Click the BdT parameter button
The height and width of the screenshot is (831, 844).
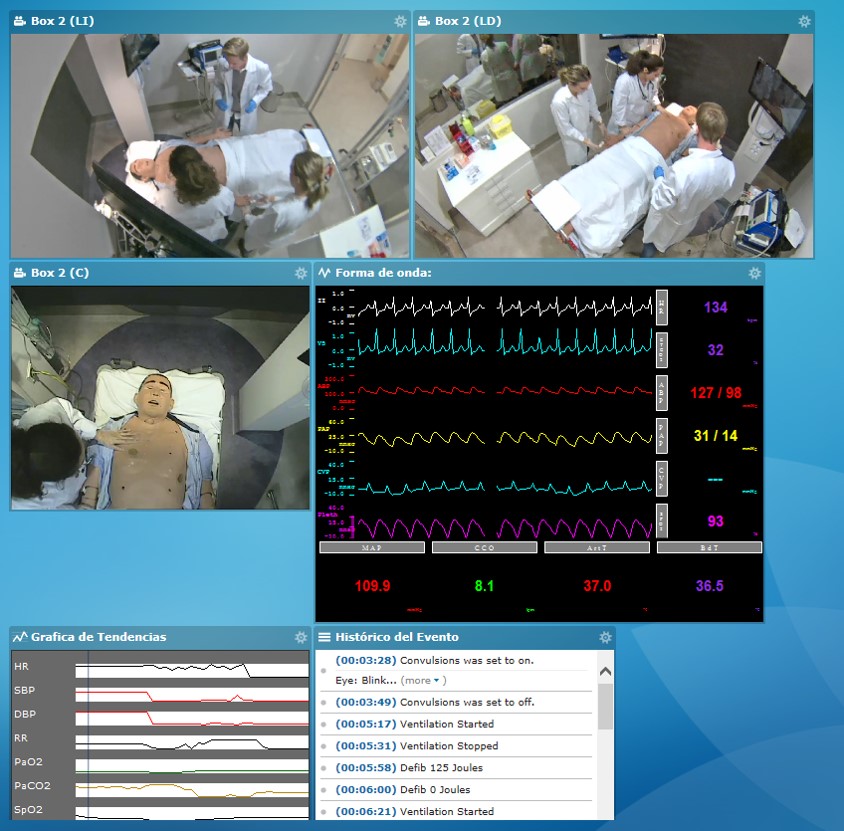pos(709,547)
